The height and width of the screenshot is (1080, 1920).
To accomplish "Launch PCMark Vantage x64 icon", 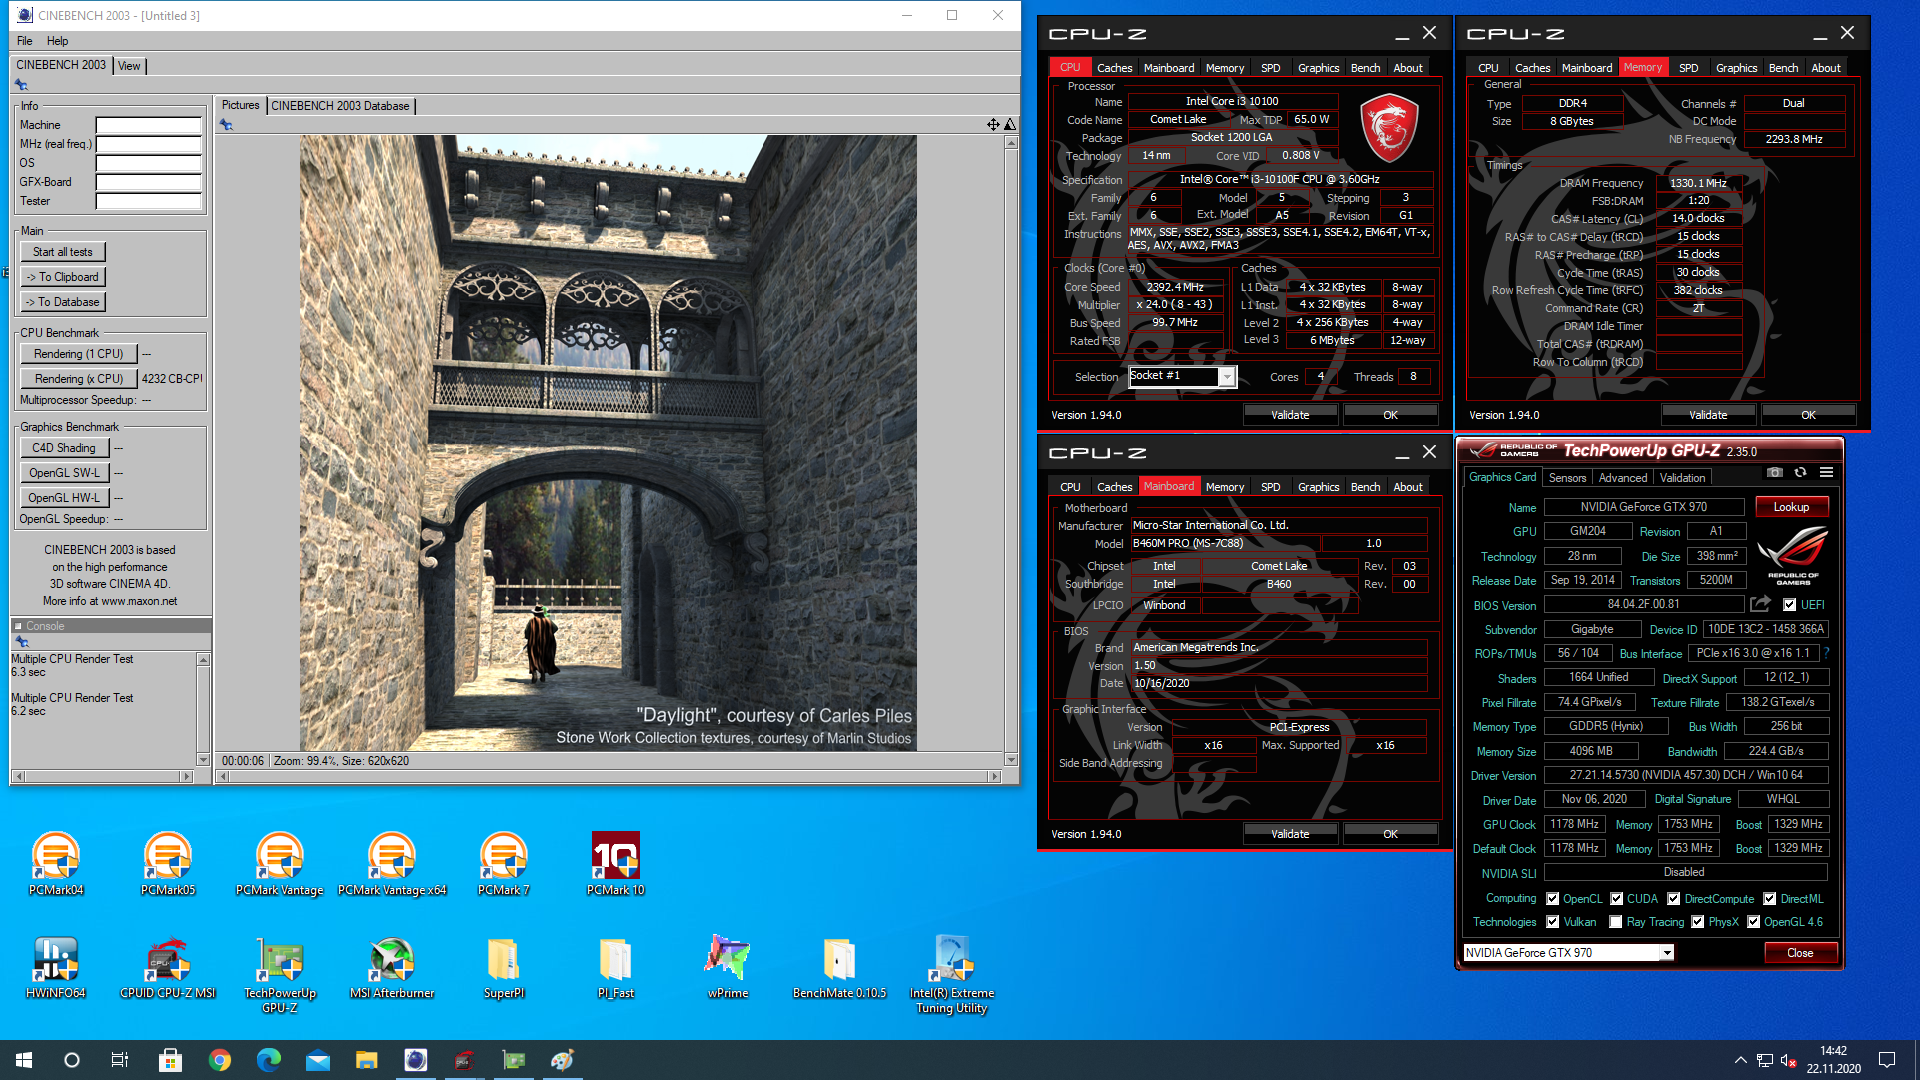I will tap(392, 864).
